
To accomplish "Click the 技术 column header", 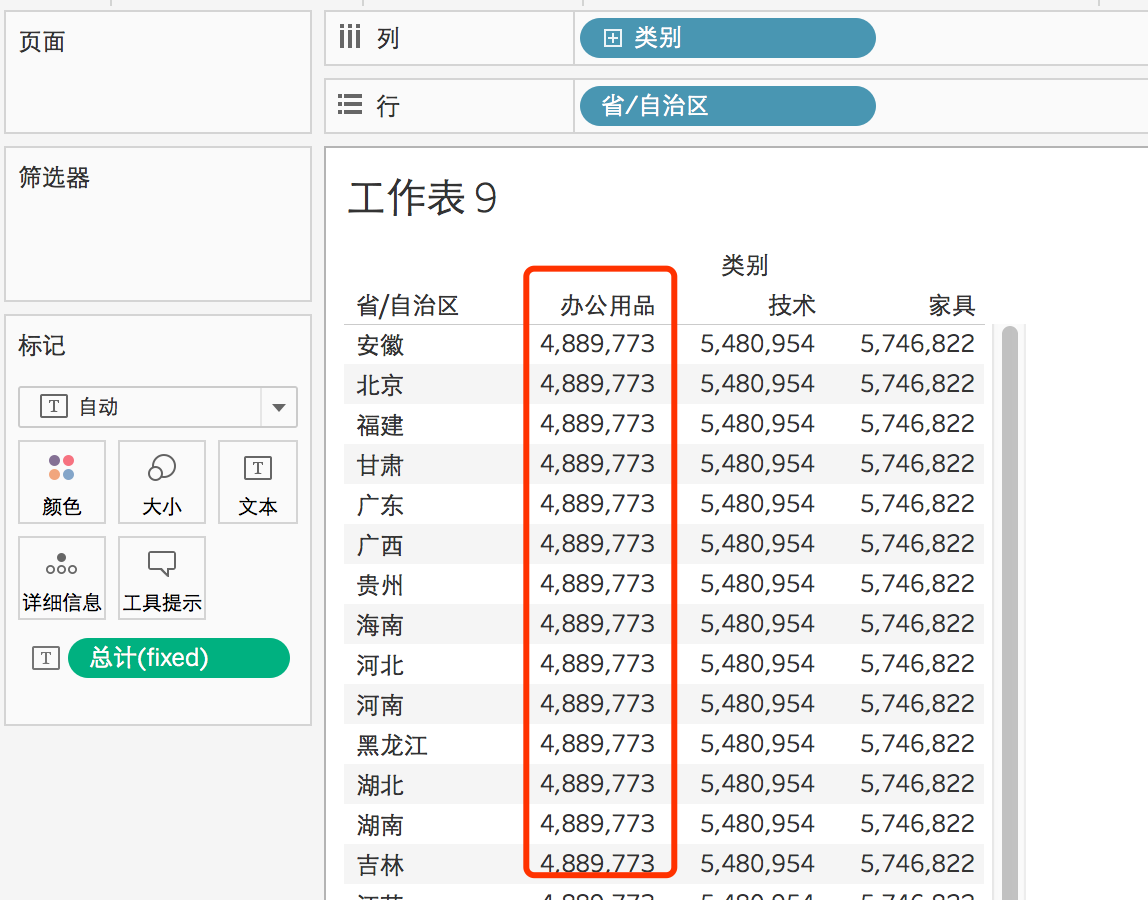I will (x=791, y=305).
